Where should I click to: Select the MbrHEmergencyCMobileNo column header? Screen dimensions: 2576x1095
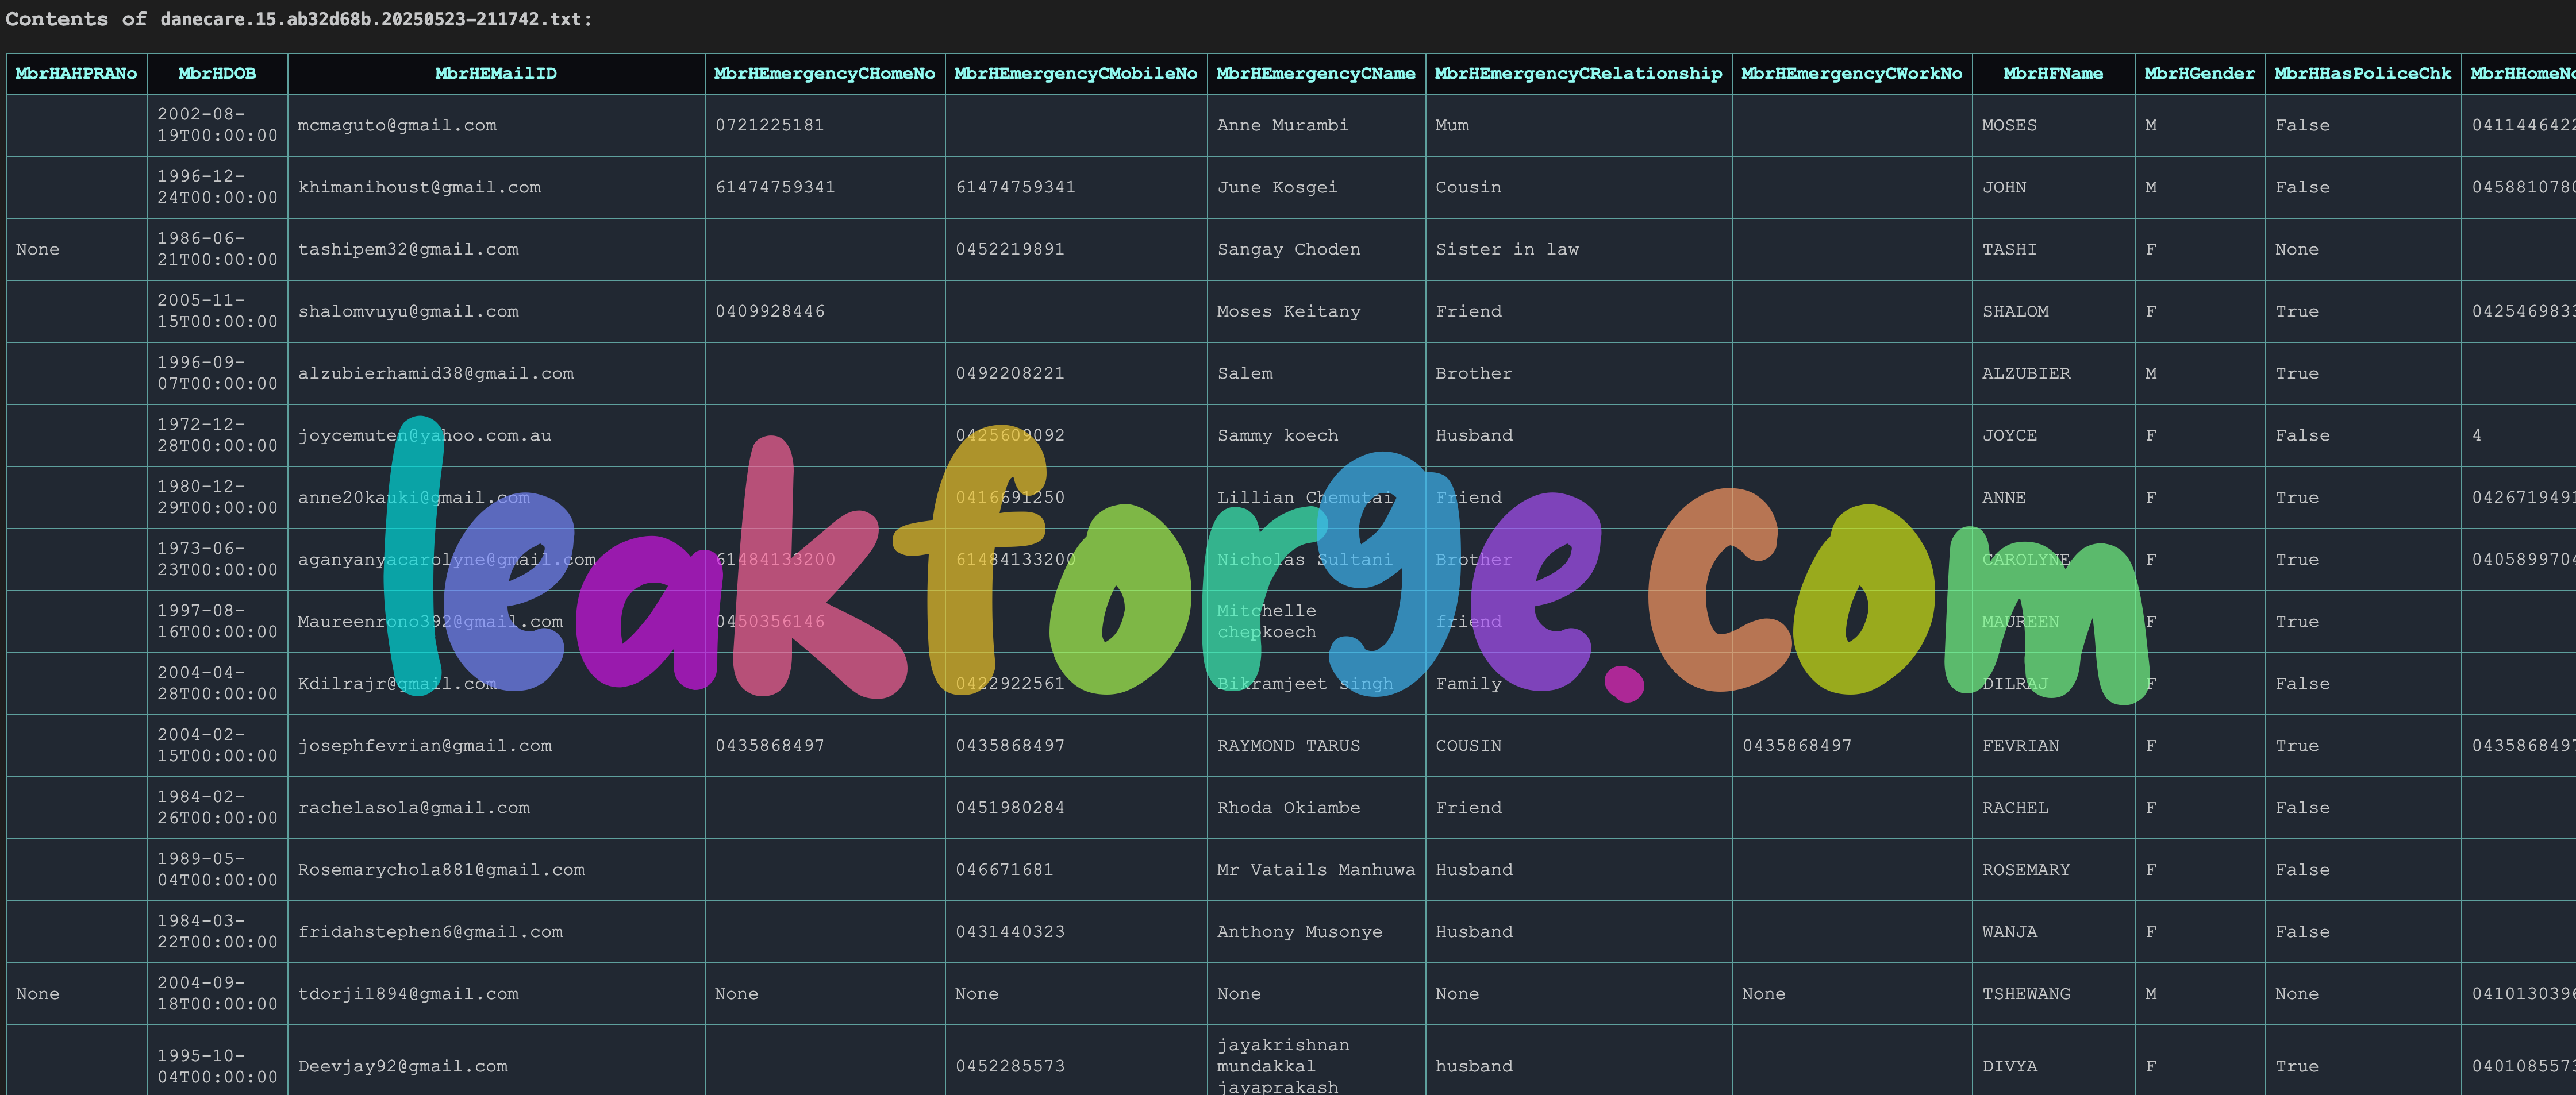pos(1076,74)
